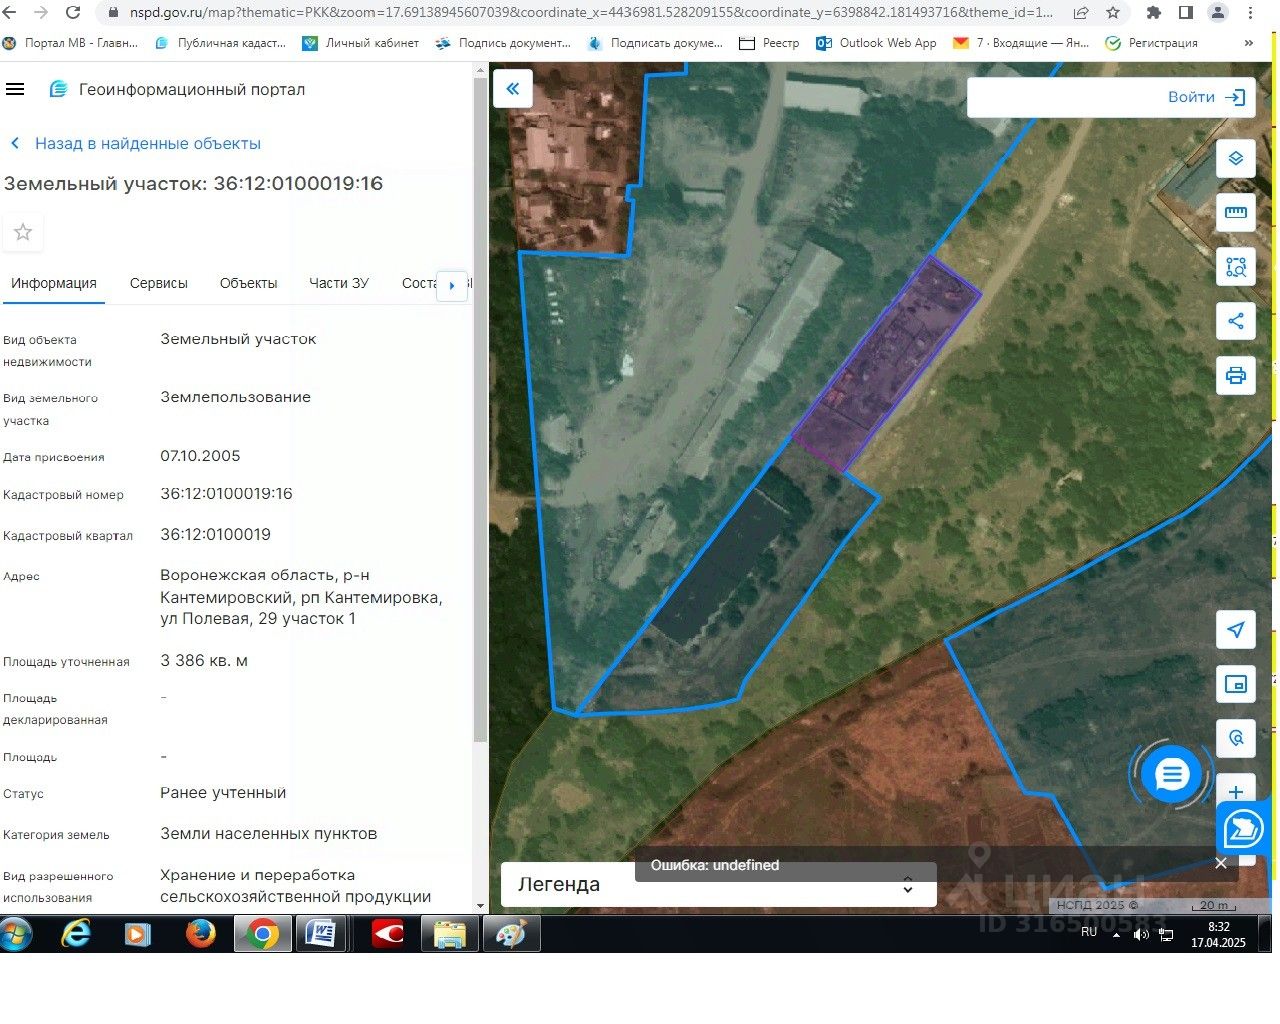This screenshot has width=1280, height=1024.
Task: Switch to the Части ЗУ tab
Action: pyautogui.click(x=339, y=283)
